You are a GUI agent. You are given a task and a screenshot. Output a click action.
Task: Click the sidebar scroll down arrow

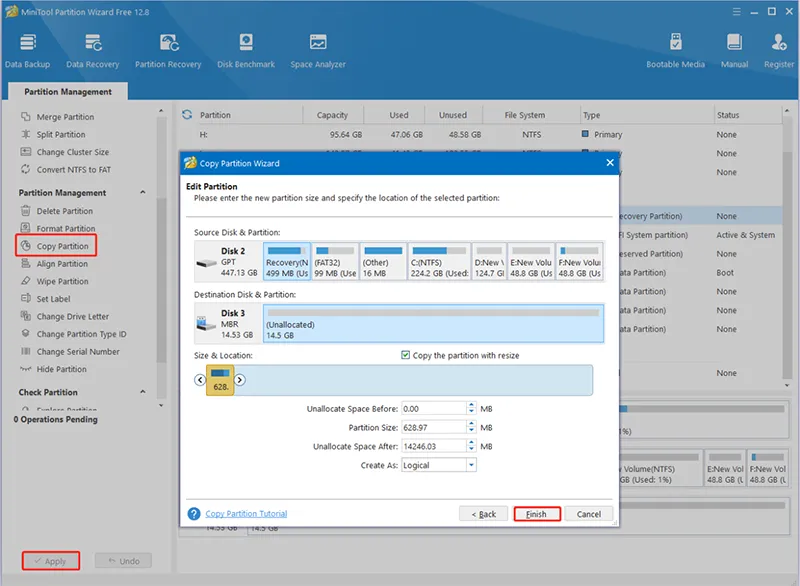point(161,405)
